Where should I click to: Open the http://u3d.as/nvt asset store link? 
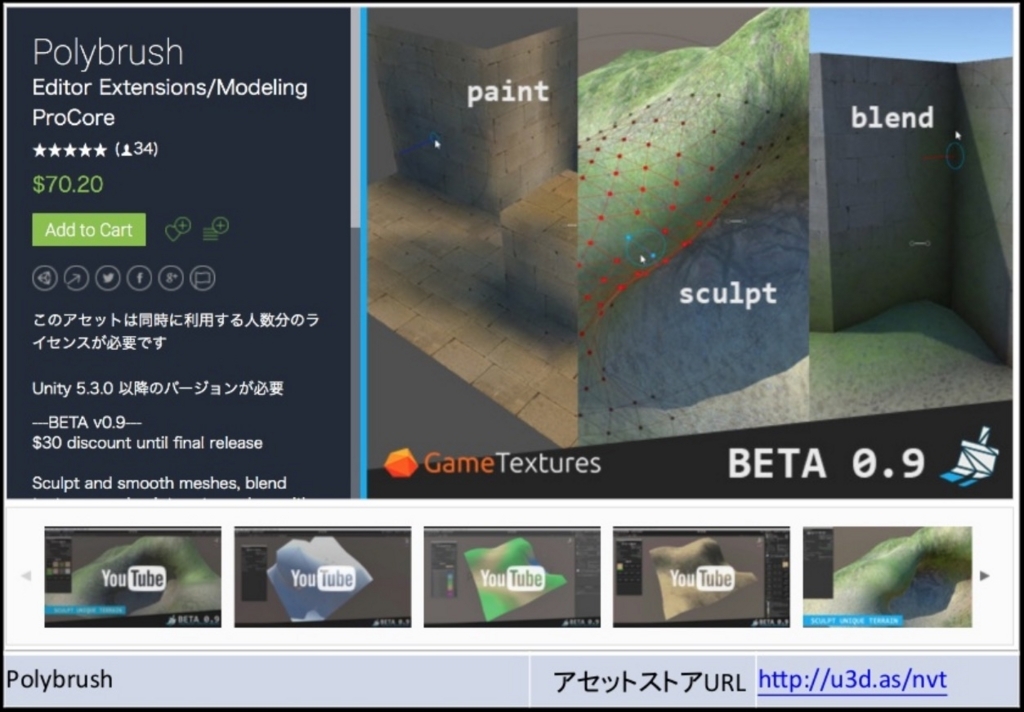[x=852, y=679]
